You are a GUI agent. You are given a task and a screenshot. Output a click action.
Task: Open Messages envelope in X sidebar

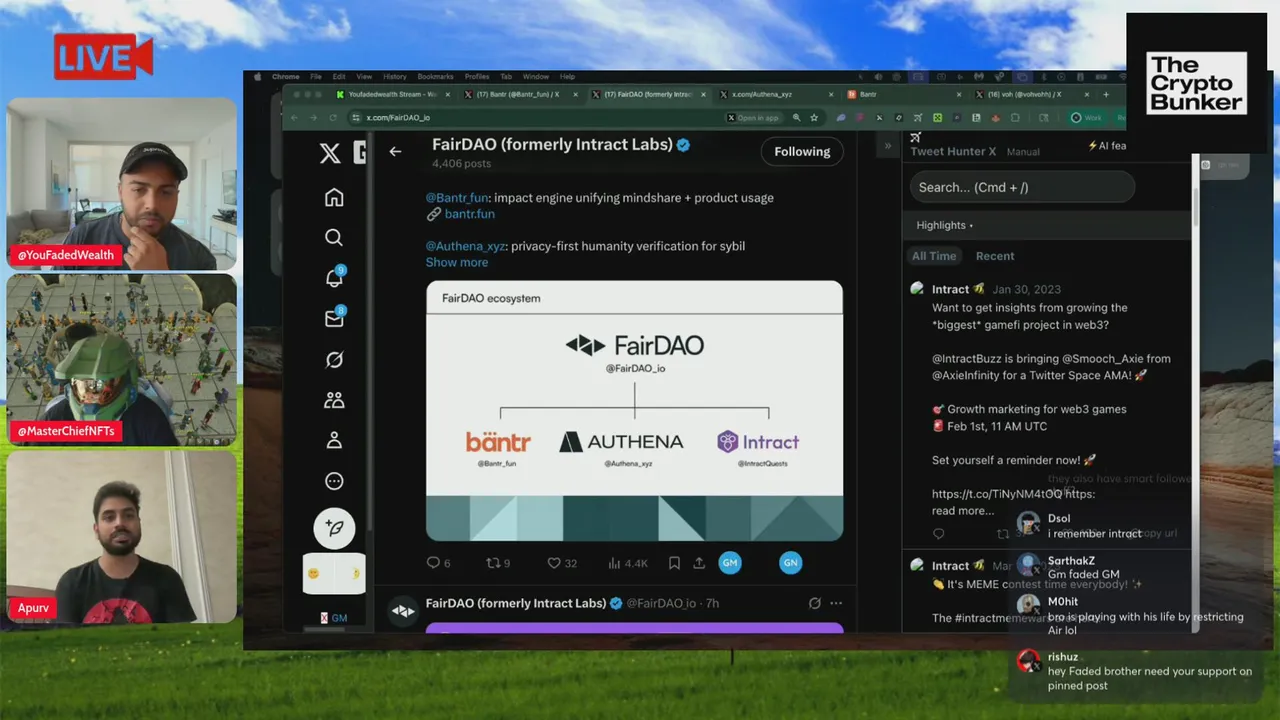(334, 318)
